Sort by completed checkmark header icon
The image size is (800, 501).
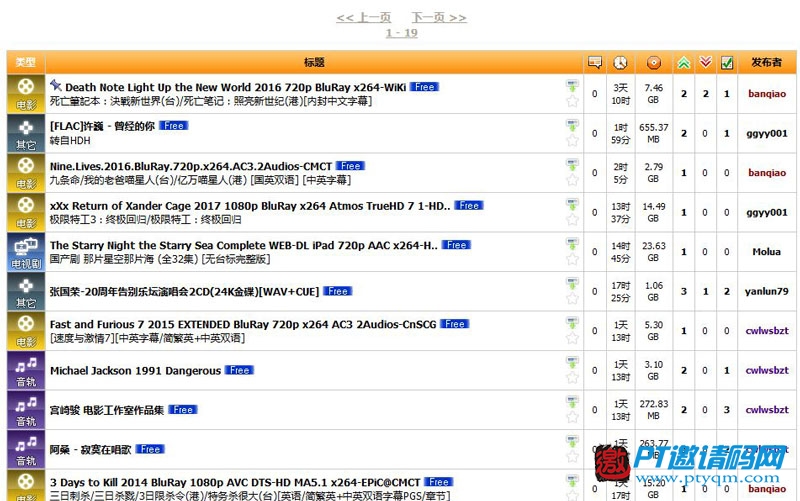coord(727,62)
